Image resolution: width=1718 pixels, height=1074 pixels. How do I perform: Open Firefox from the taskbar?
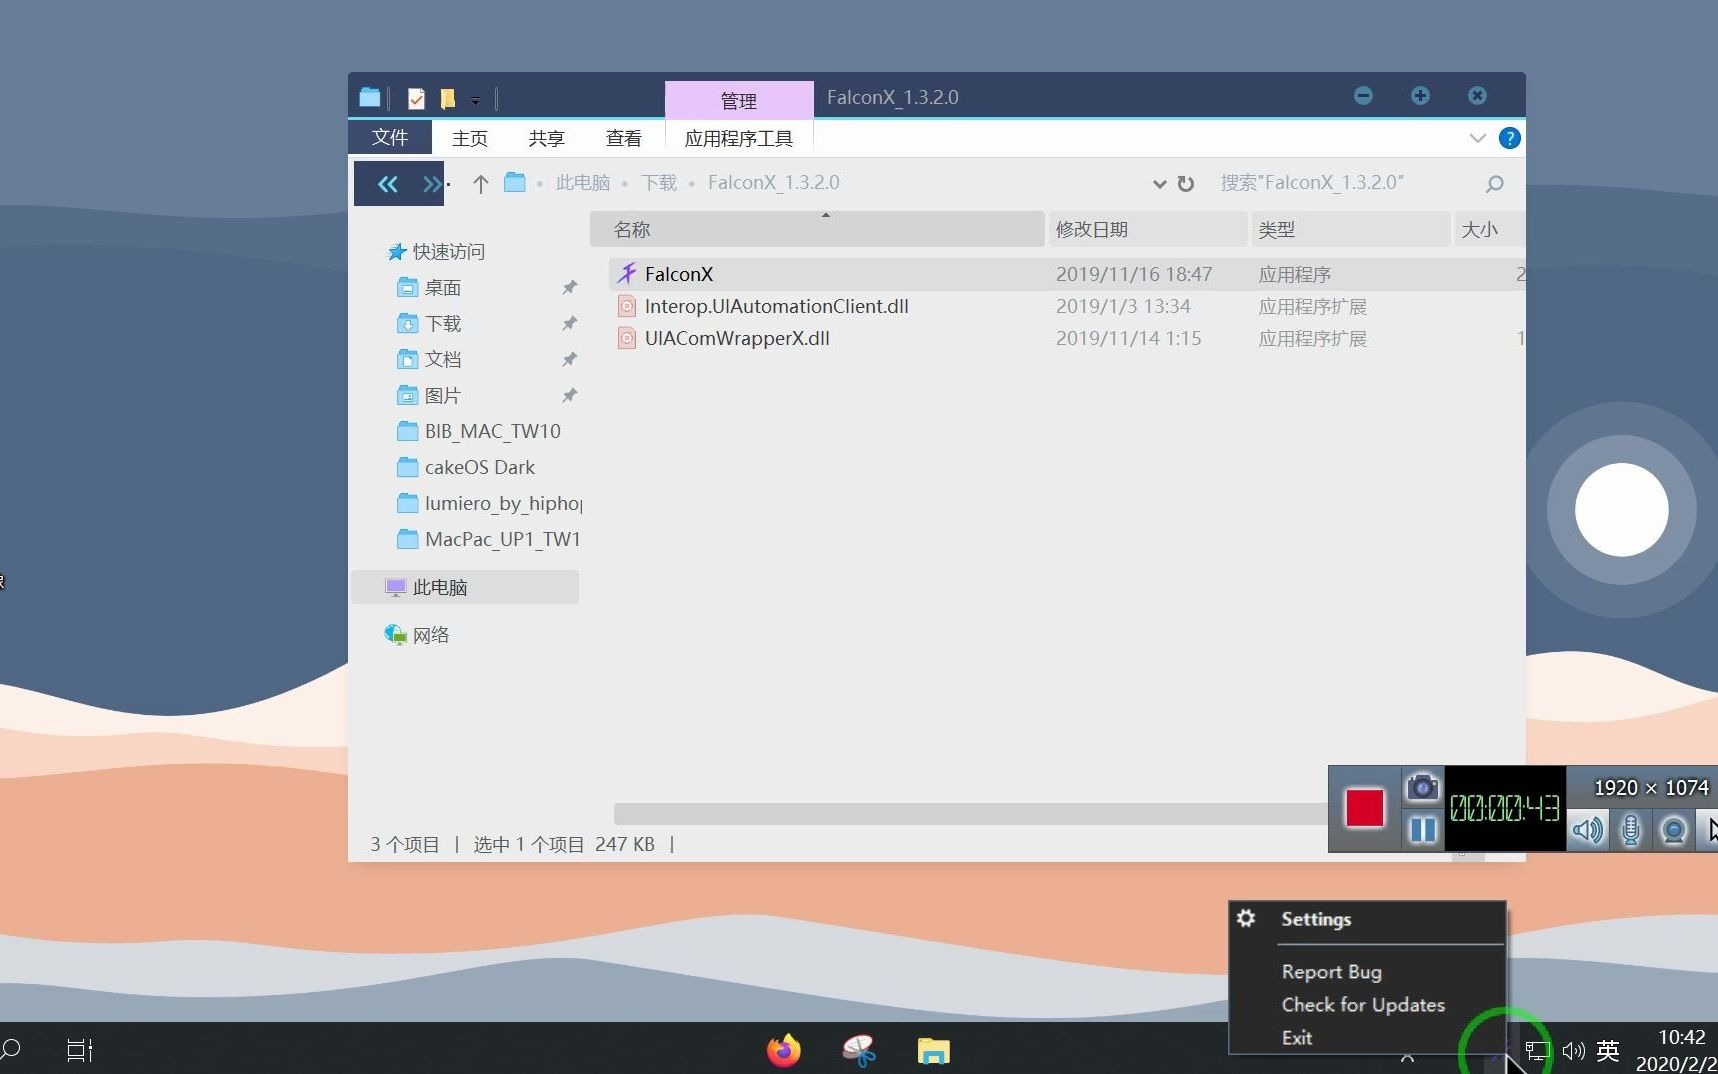tap(784, 1050)
